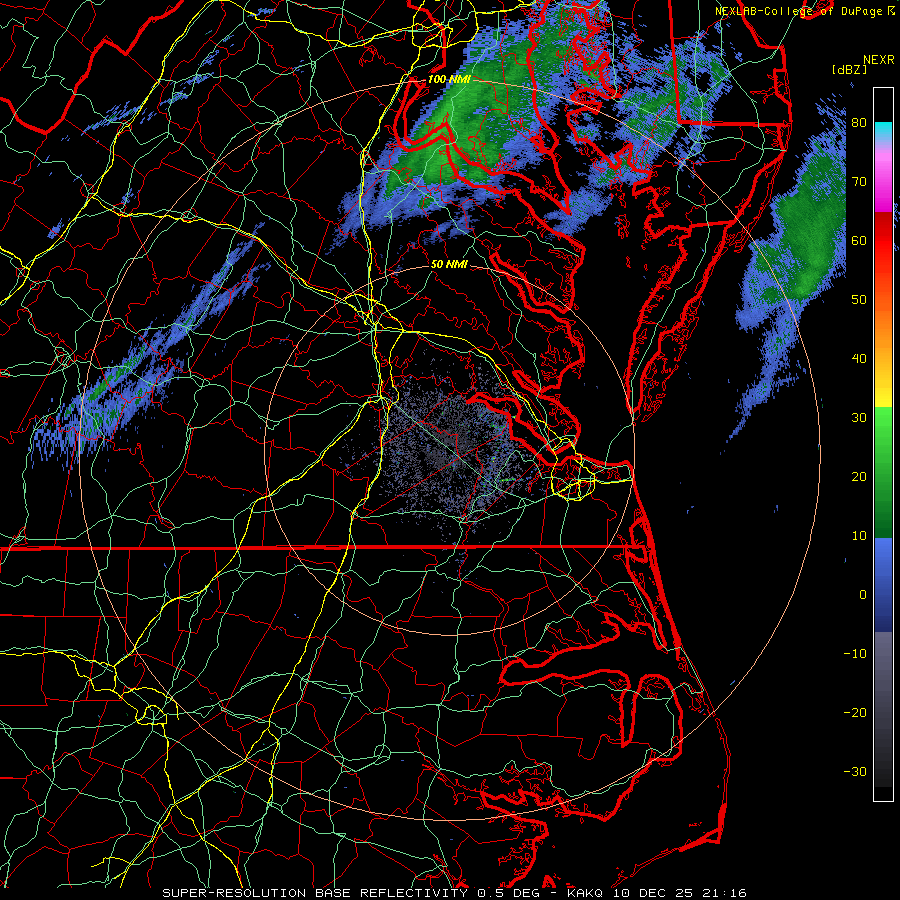Image resolution: width=900 pixels, height=900 pixels.
Task: Click the NEXLAB-College of DuPage watermark text
Action: pyautogui.click(x=805, y=11)
